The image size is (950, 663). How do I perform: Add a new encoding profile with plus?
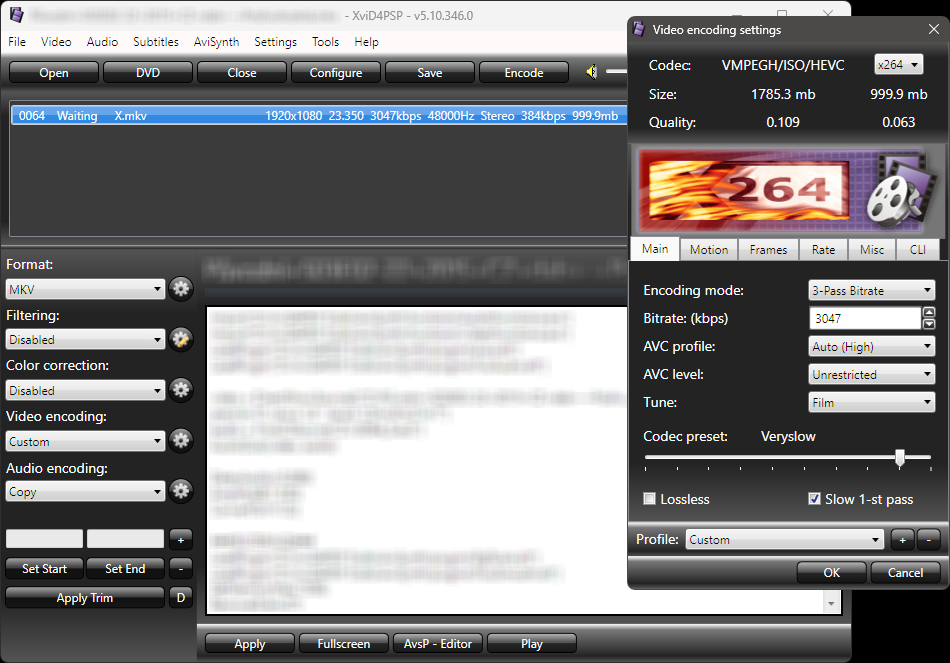click(x=902, y=539)
